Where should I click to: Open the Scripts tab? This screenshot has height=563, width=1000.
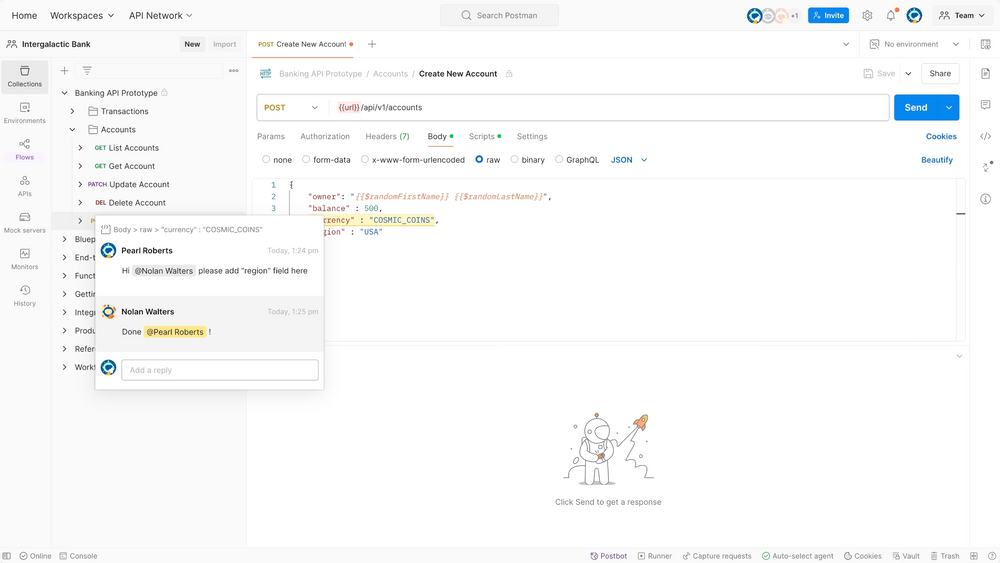pos(482,136)
